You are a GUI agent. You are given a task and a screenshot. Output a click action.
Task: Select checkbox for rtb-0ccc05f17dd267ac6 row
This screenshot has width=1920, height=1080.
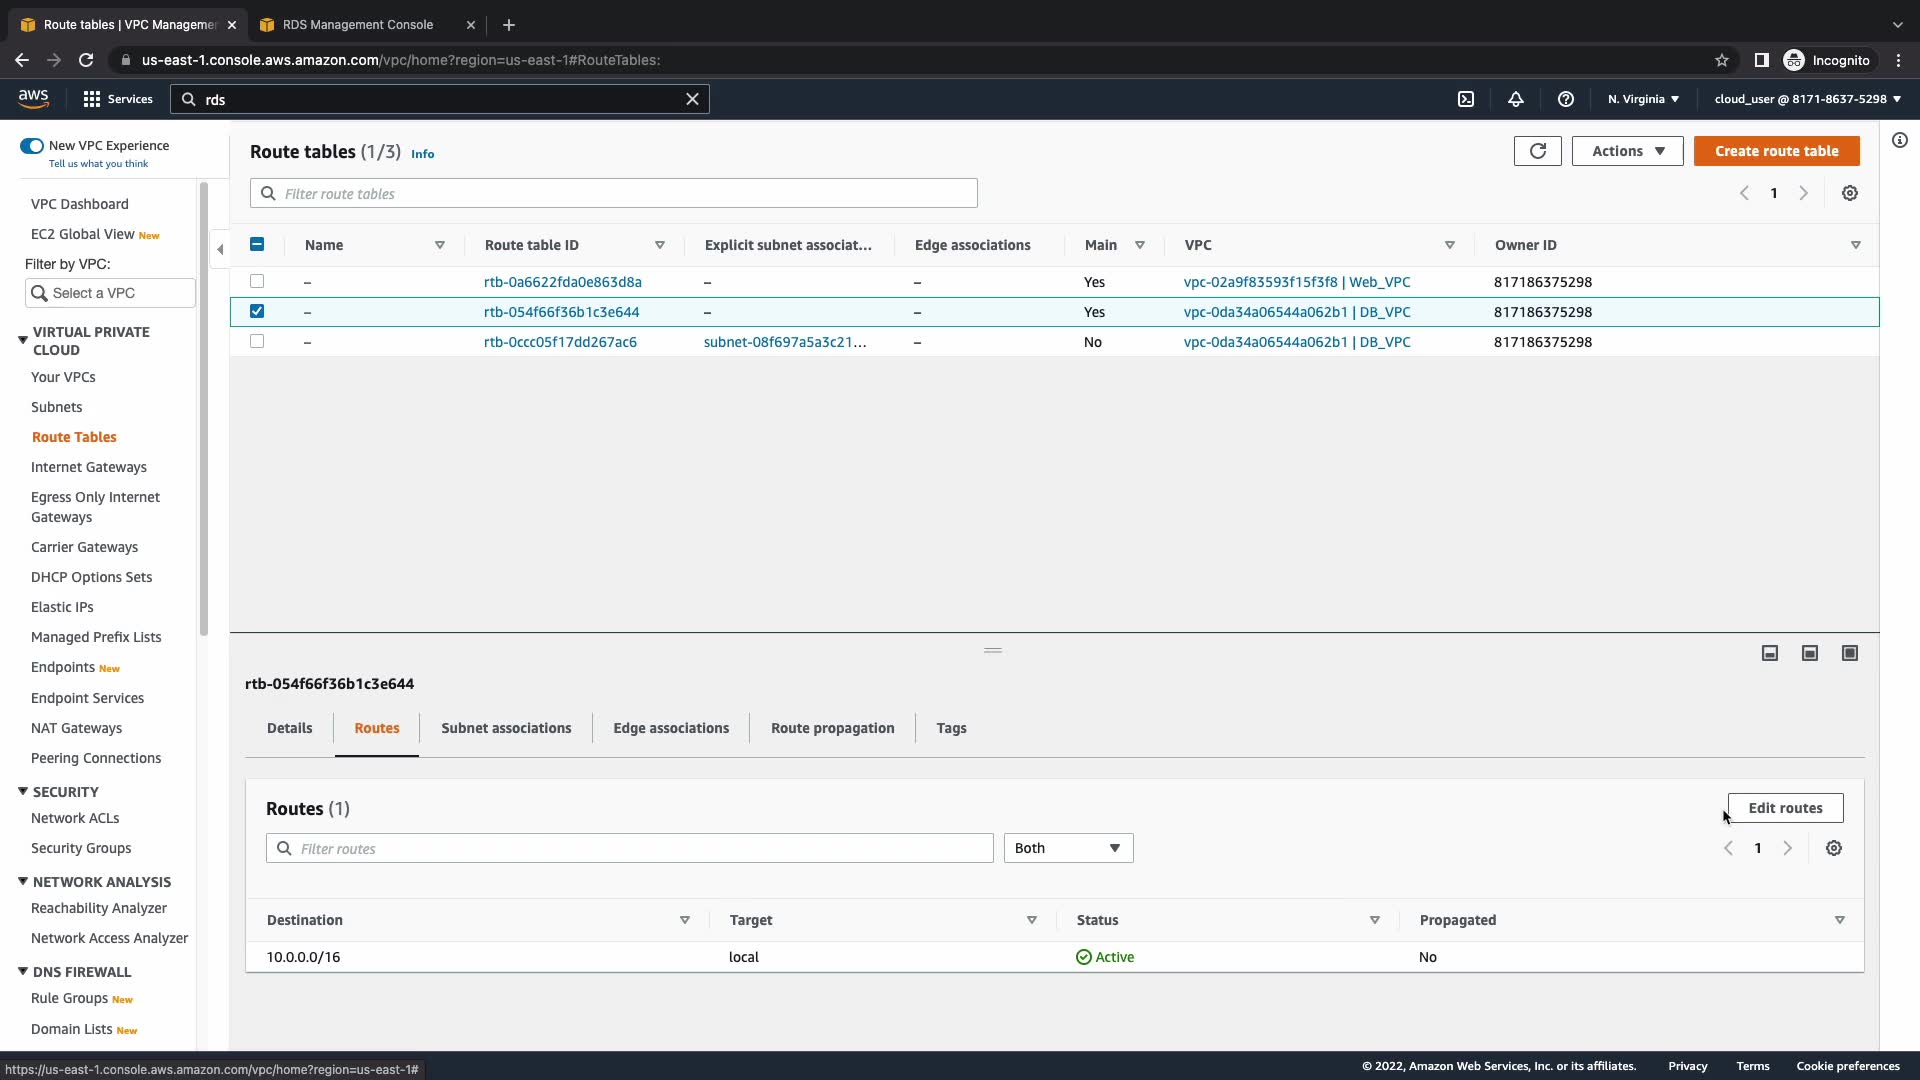point(257,342)
